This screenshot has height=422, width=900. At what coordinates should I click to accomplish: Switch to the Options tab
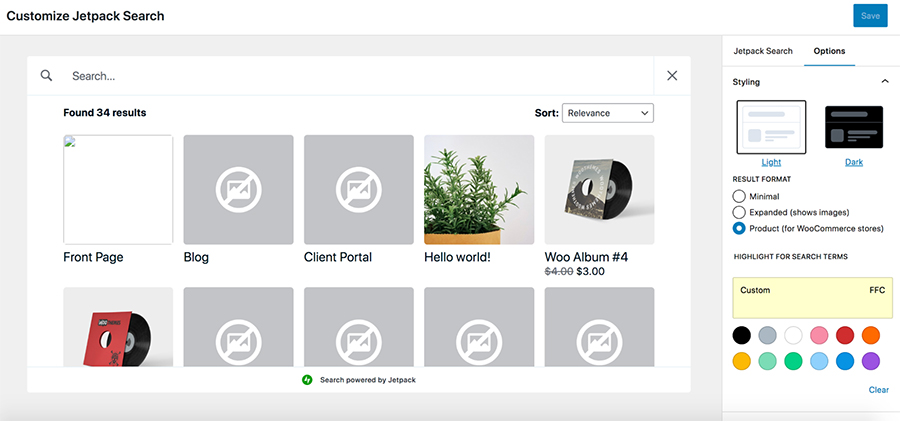[829, 51]
